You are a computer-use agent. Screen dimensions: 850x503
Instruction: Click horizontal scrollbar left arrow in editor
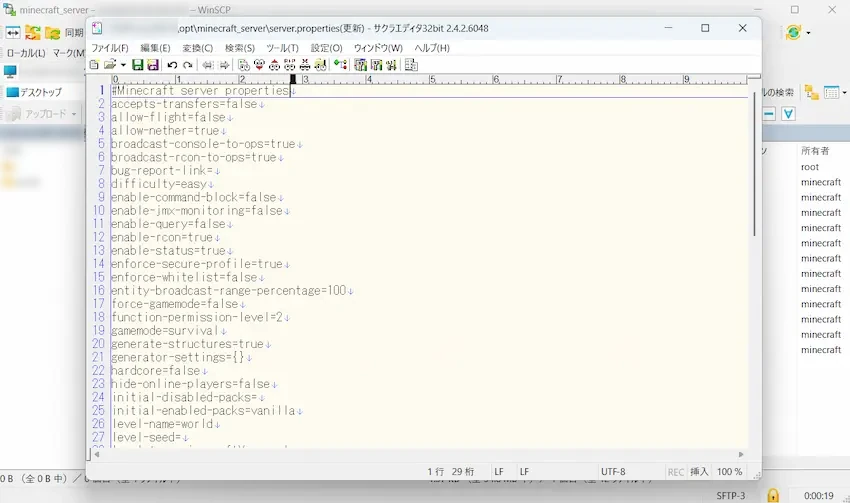pyautogui.click(x=97, y=454)
